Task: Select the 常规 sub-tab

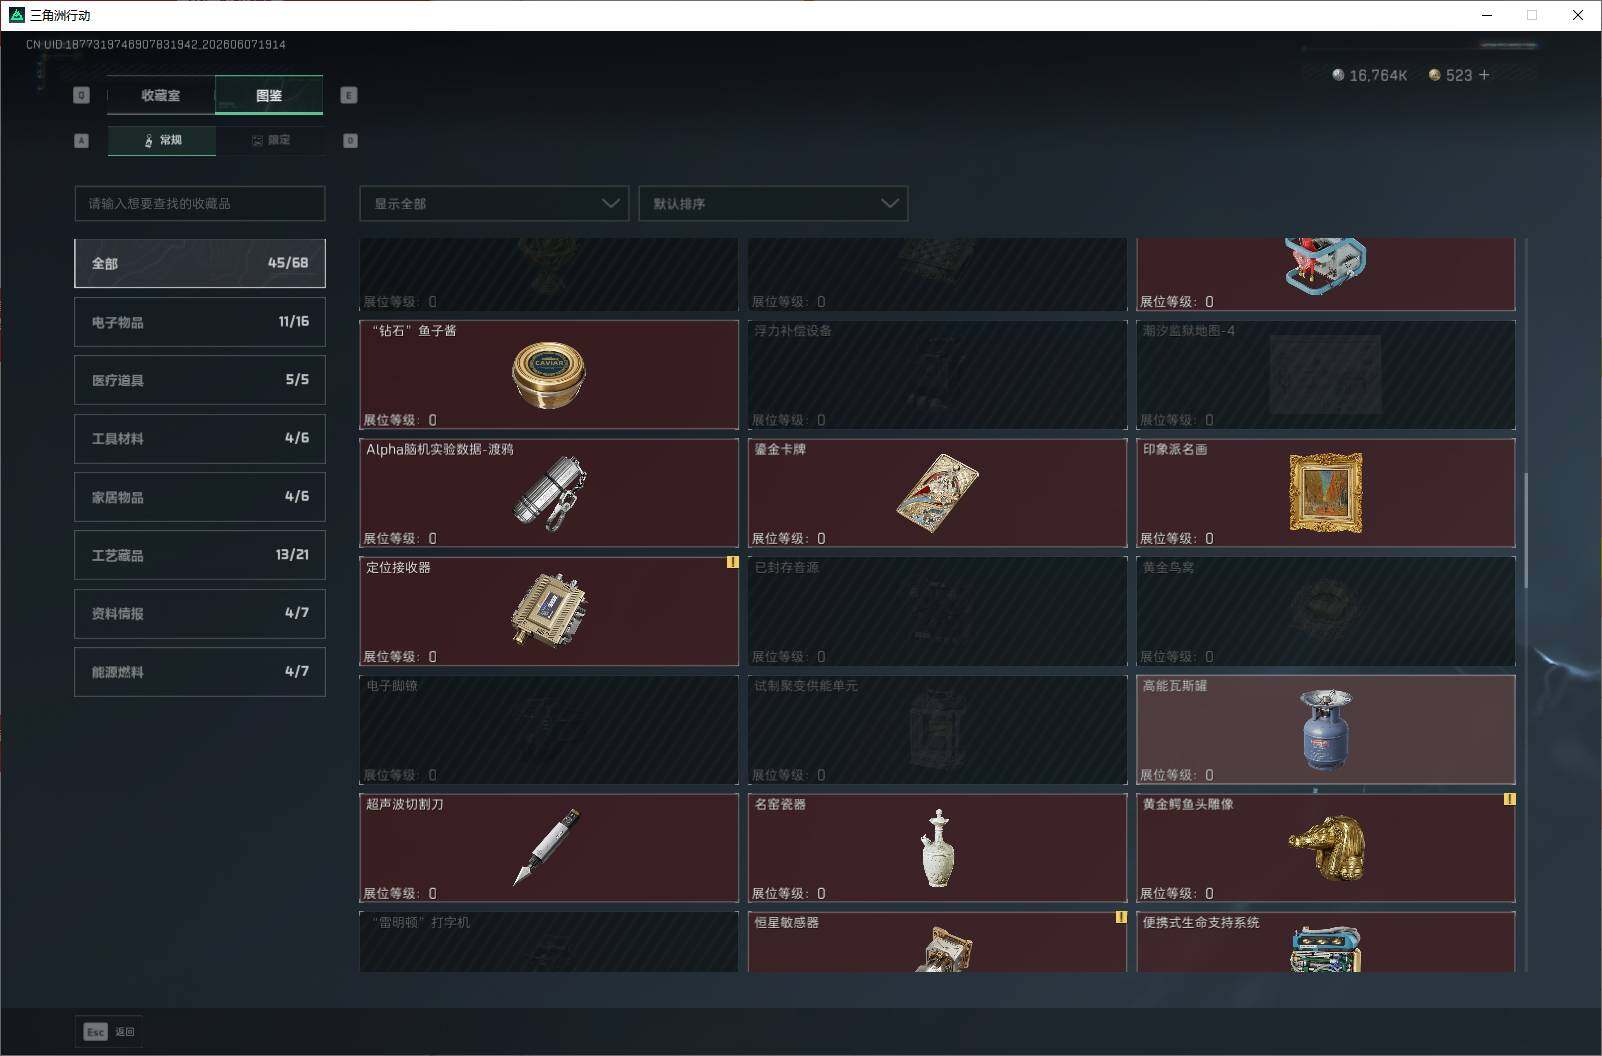Action: point(162,140)
